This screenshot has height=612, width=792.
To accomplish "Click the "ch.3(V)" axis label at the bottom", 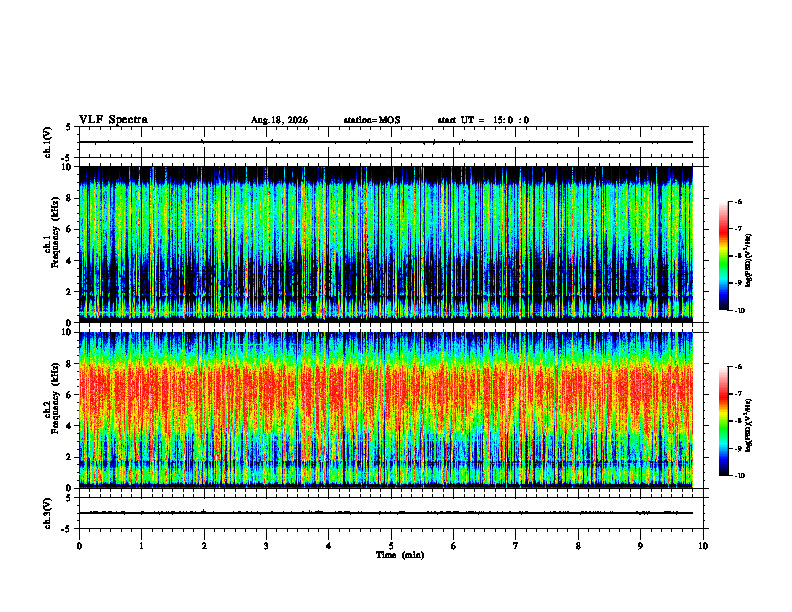I will (x=47, y=513).
